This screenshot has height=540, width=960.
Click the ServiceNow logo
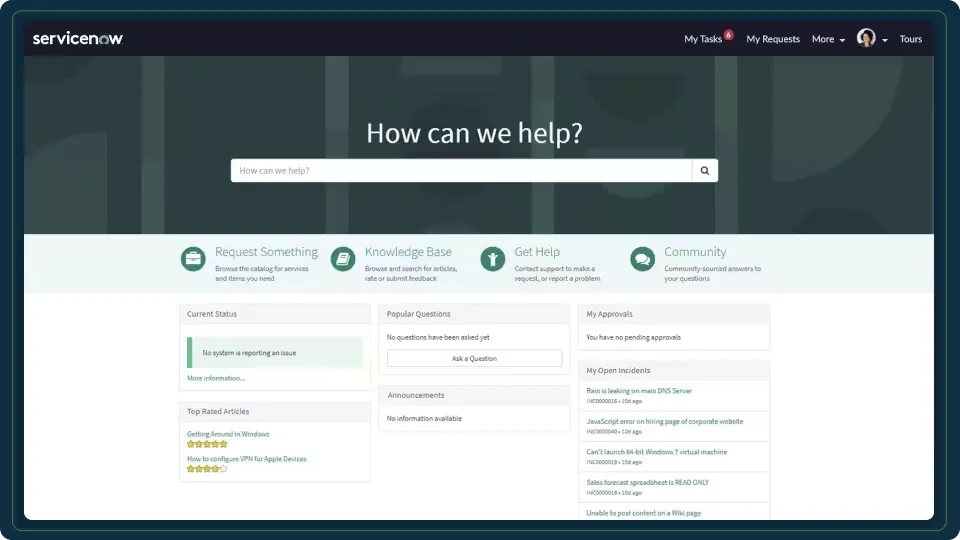(x=78, y=39)
